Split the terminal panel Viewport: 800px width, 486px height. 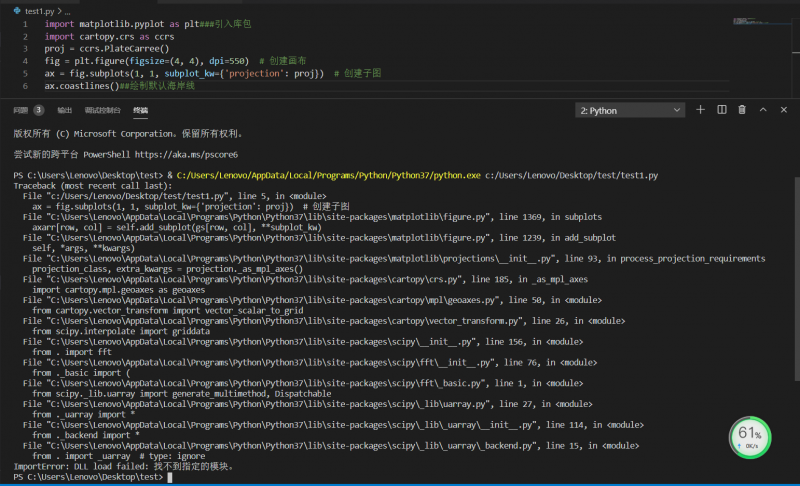(x=721, y=110)
